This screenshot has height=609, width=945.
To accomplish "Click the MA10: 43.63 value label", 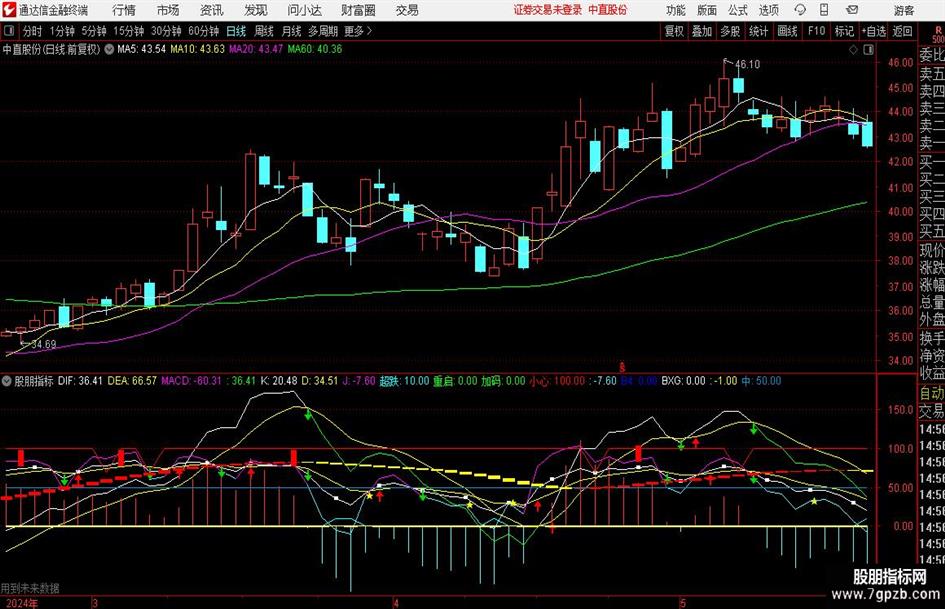I will pyautogui.click(x=198, y=49).
